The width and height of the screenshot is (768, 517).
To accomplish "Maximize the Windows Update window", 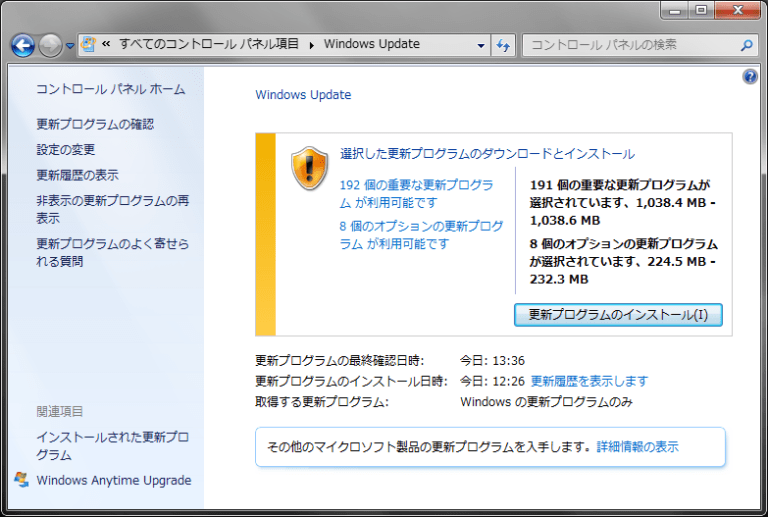I will 701,10.
